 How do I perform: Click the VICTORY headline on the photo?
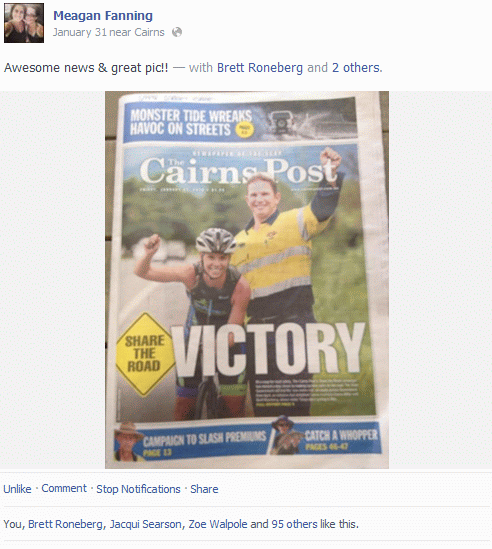(x=268, y=349)
